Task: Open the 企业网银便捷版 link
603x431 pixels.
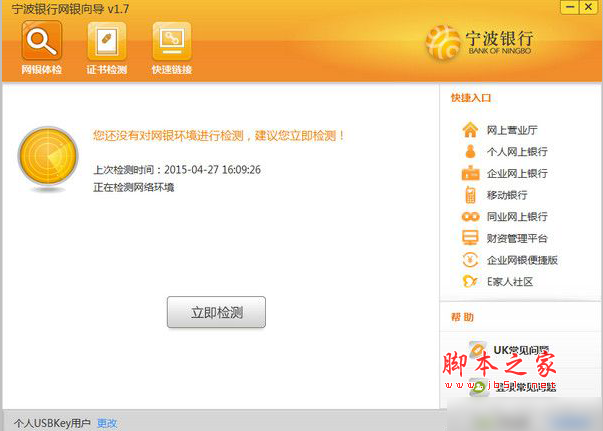Action: click(522, 260)
